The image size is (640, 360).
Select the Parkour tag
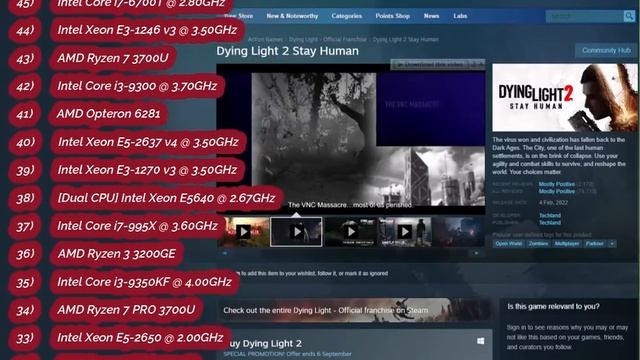tap(595, 244)
